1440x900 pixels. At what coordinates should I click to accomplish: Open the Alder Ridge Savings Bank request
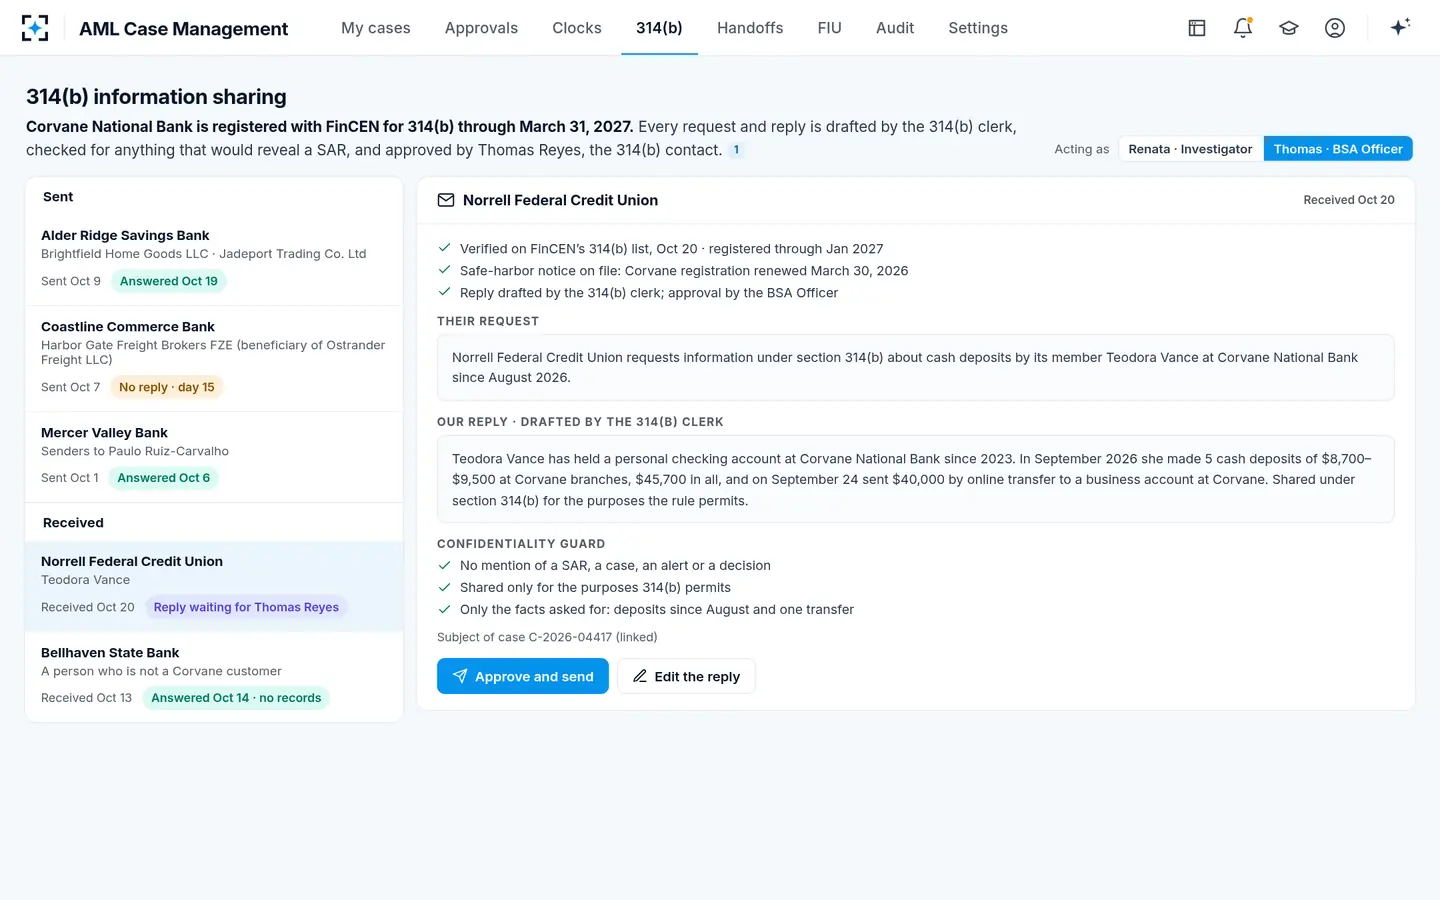point(214,260)
